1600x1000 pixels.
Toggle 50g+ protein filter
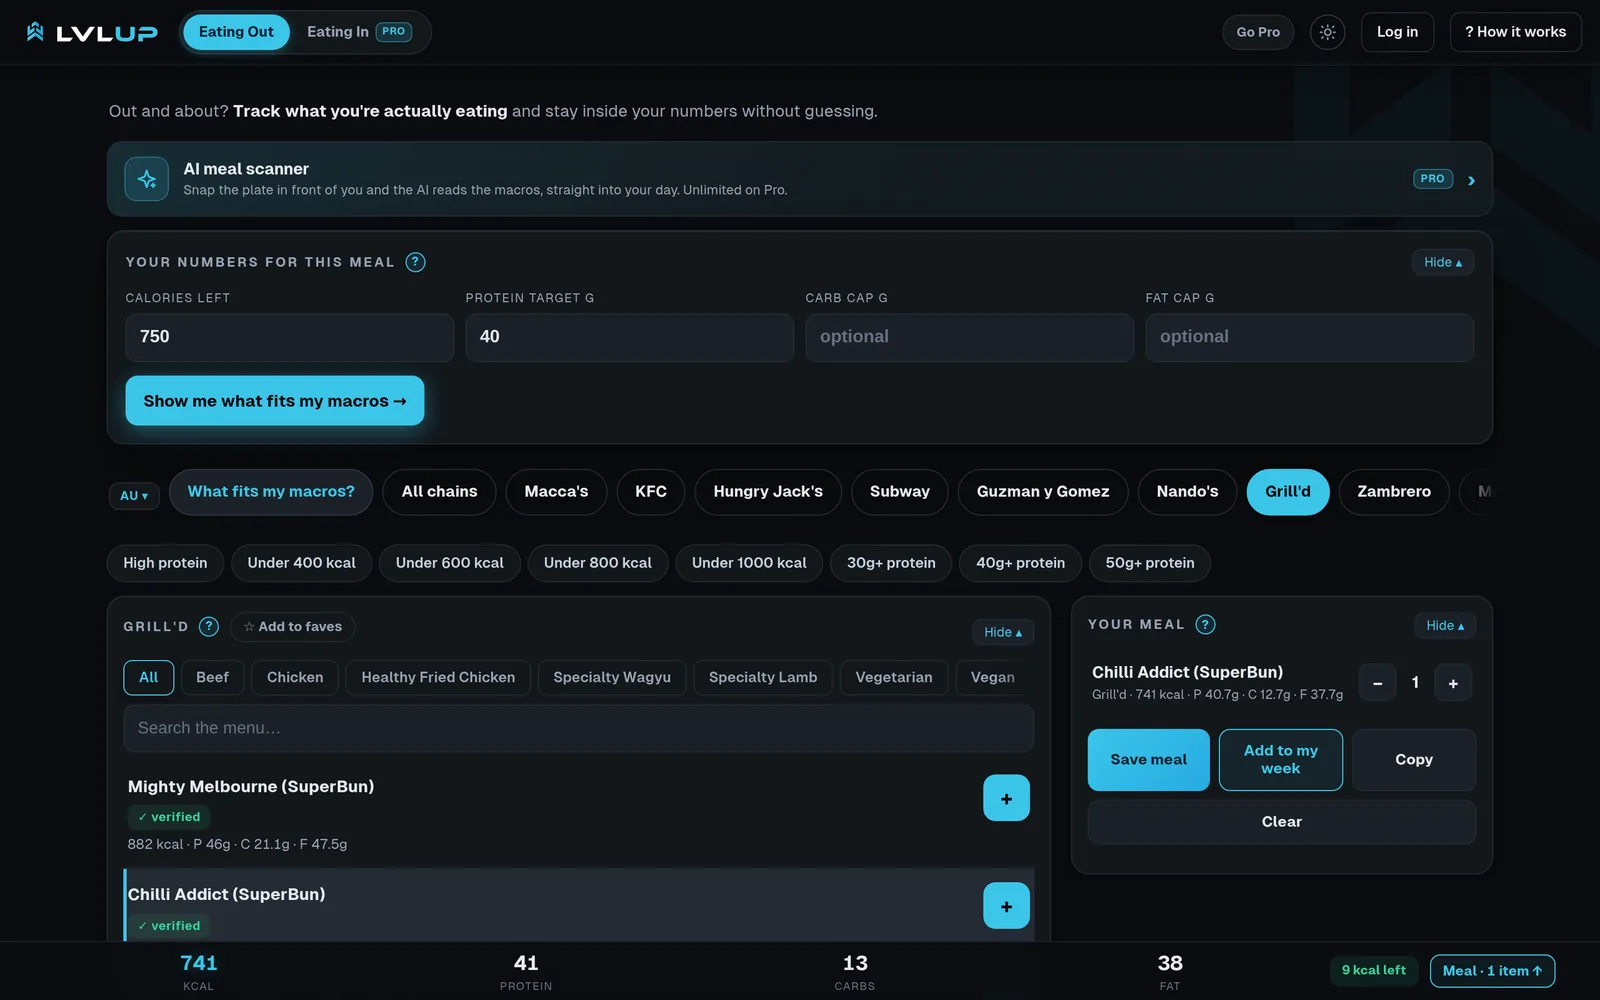coord(1150,563)
